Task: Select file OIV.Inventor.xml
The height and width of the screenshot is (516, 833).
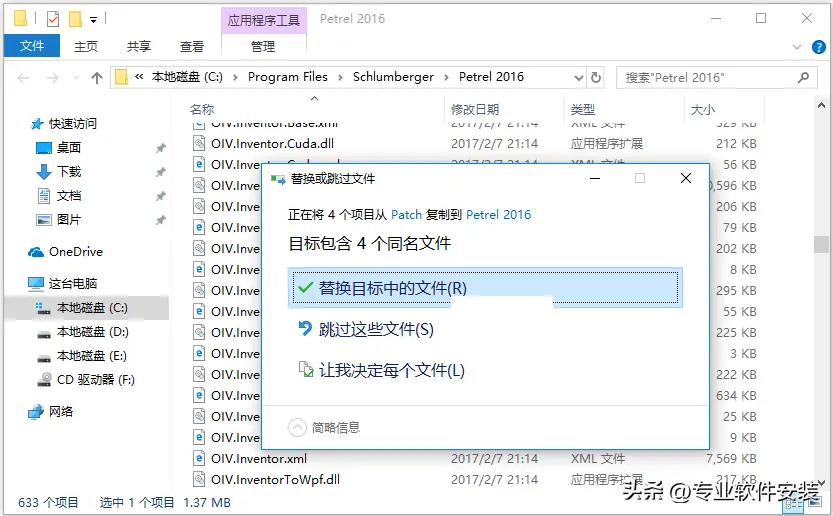Action: pyautogui.click(x=259, y=459)
